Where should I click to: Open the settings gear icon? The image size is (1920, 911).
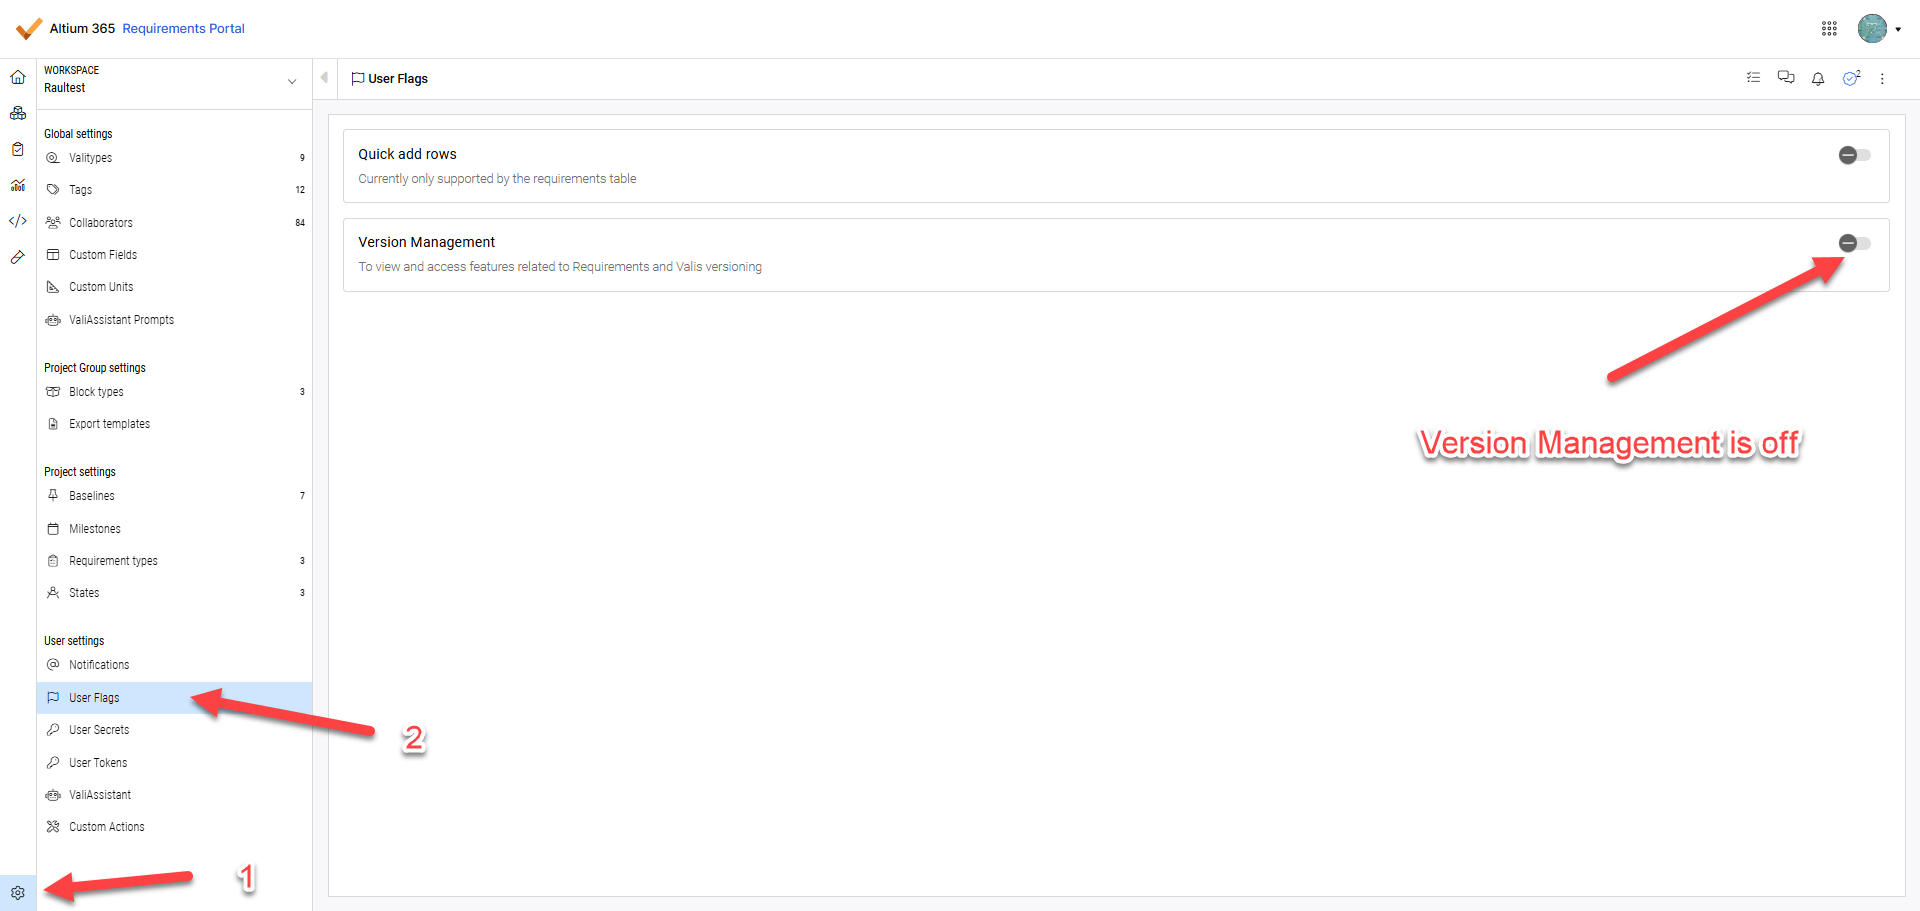coord(18,893)
